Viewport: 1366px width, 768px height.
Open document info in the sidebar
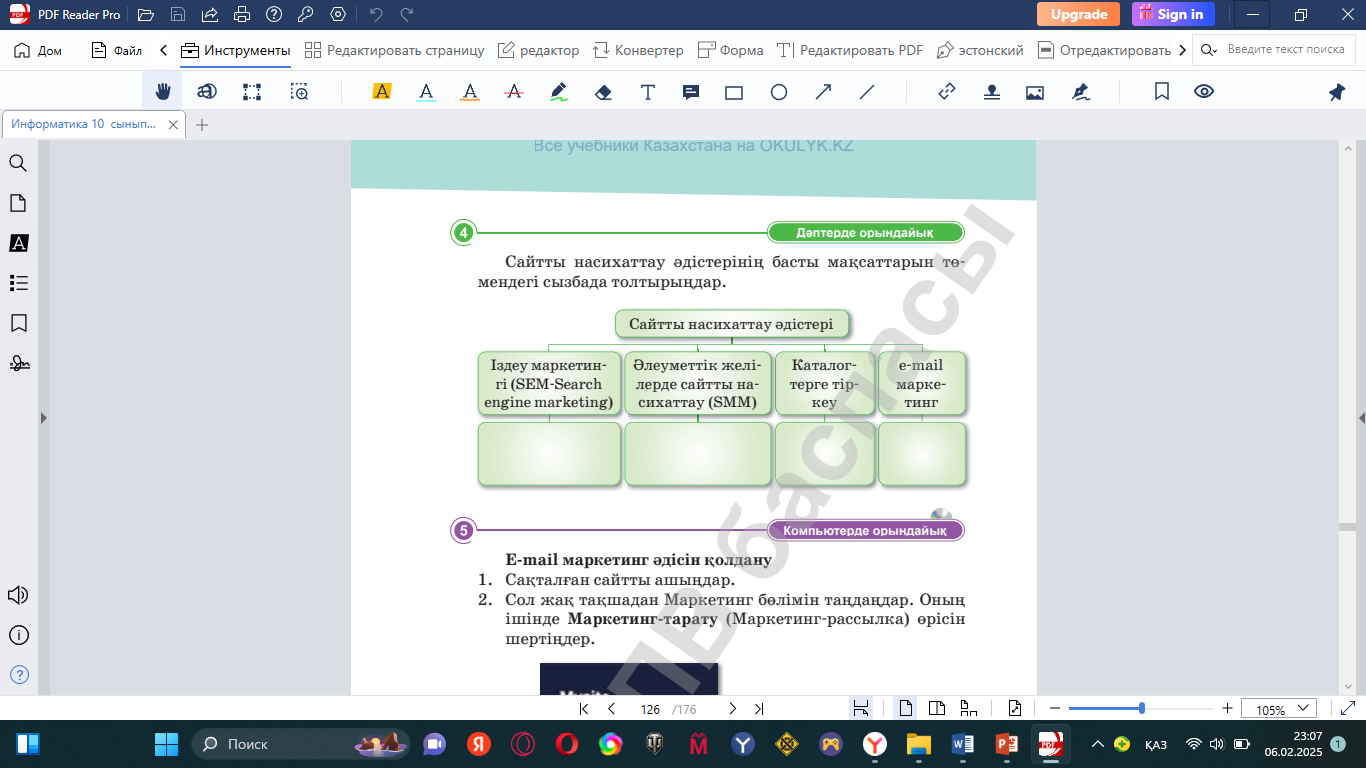[x=18, y=635]
